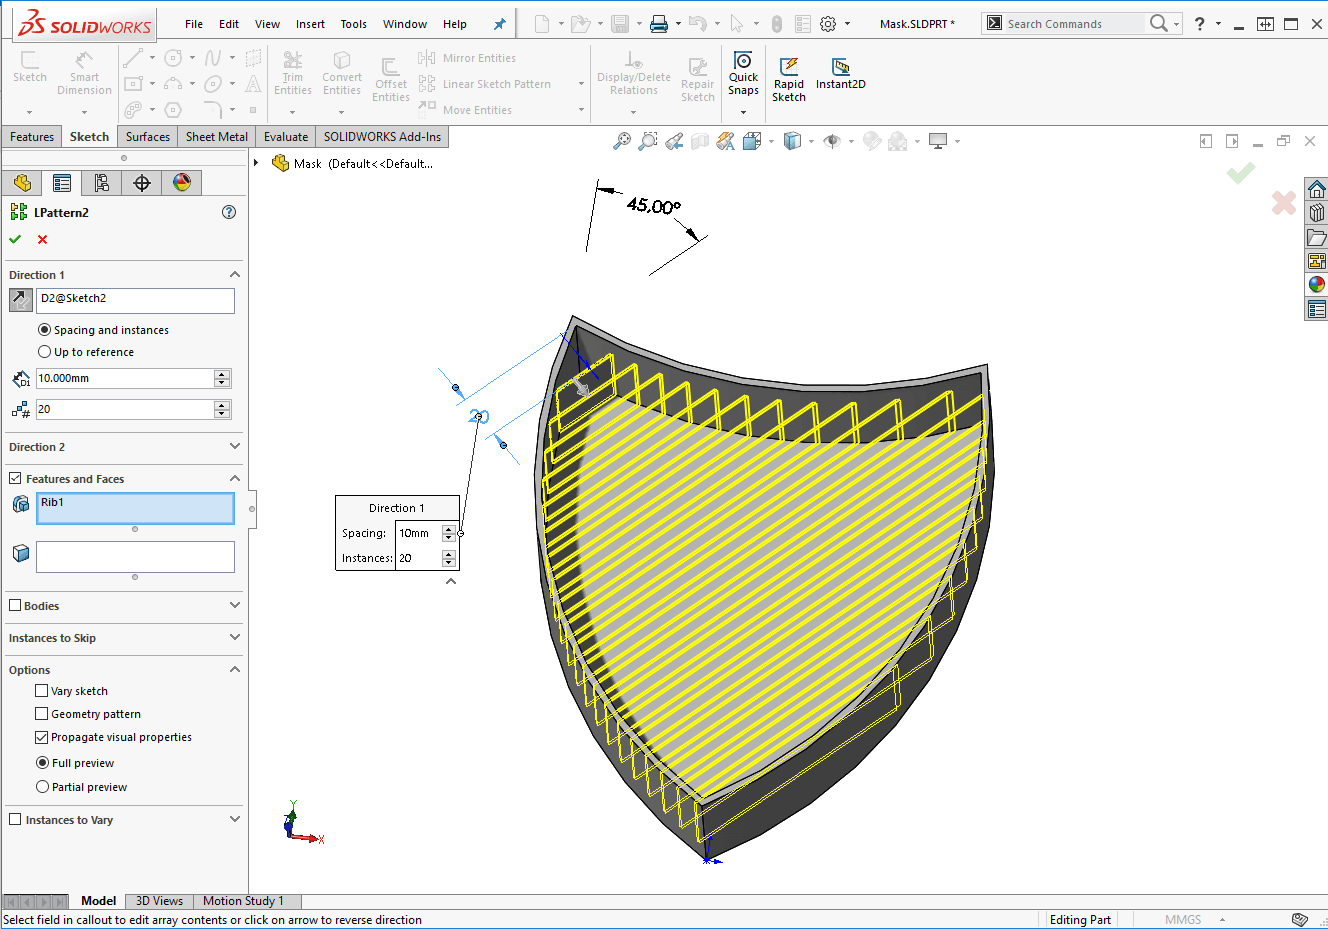Open the Motion Study 1 tab
This screenshot has height=929, width=1328.
[243, 901]
